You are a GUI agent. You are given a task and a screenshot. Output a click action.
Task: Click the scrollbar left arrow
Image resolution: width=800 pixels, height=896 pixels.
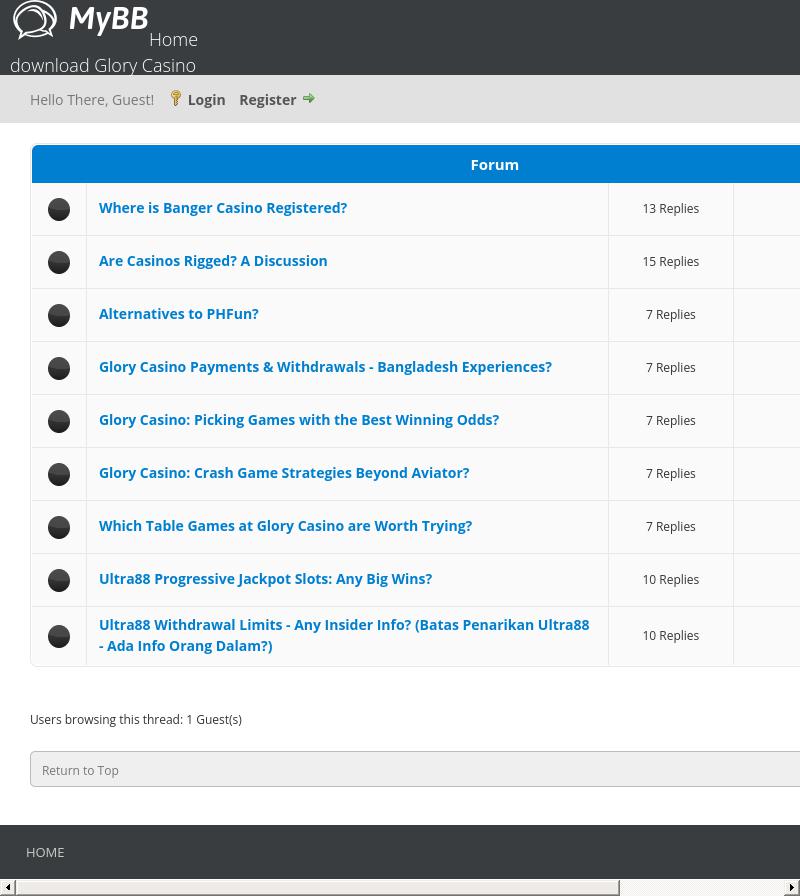[x=7, y=887]
